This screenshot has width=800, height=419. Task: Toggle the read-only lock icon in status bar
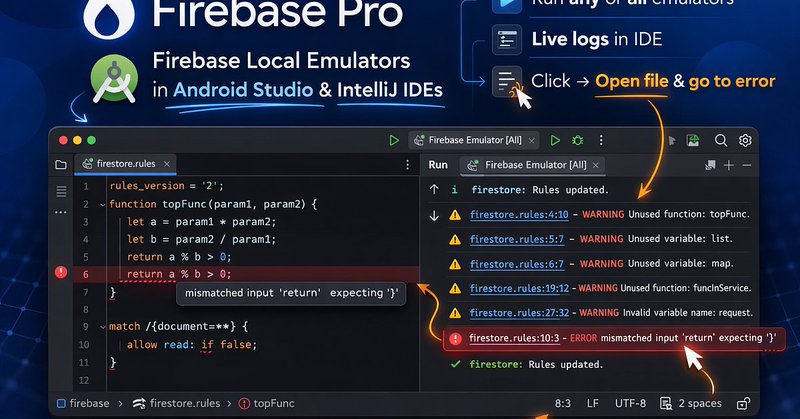click(x=743, y=404)
